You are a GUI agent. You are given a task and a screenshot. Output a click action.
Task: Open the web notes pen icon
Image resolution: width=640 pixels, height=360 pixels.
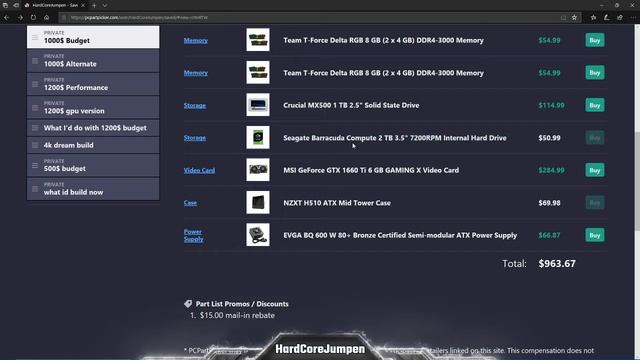coord(607,18)
